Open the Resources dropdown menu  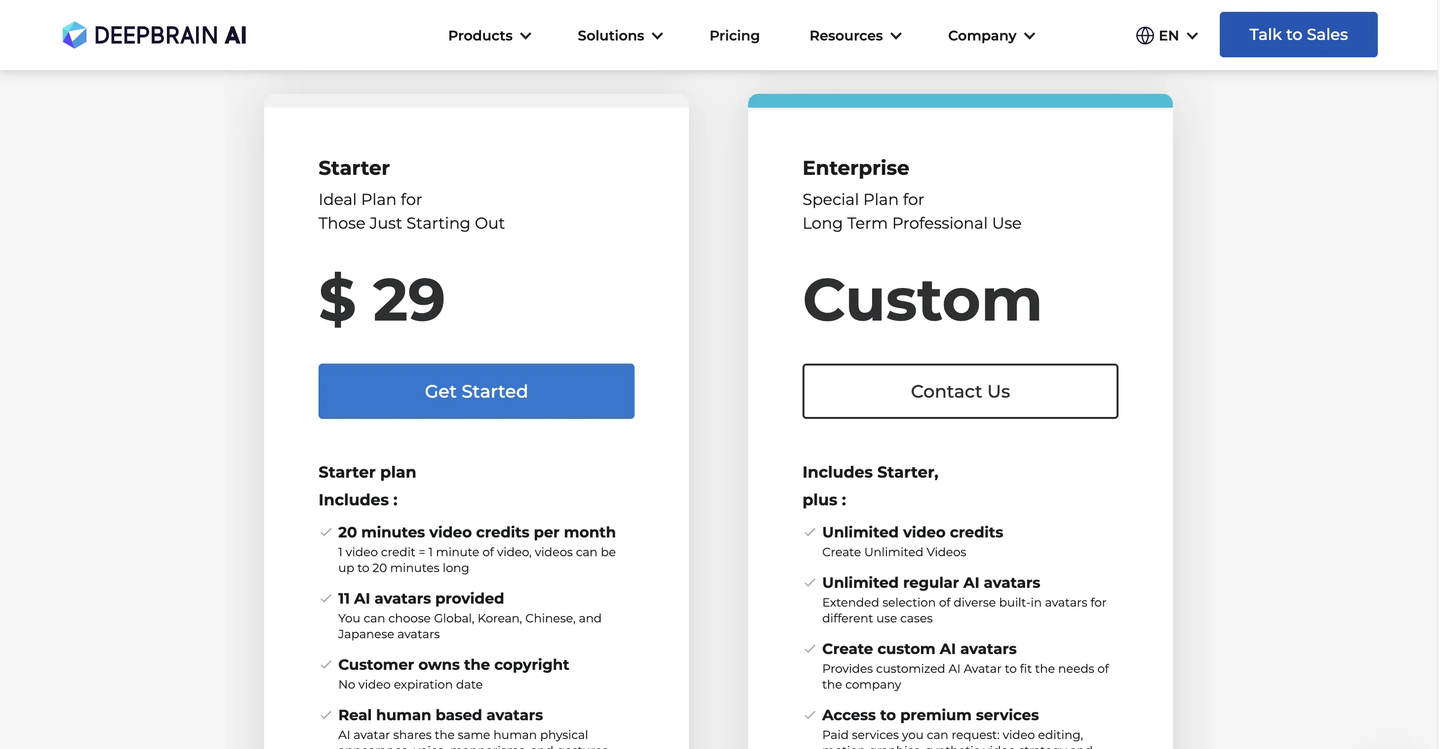[x=855, y=35]
